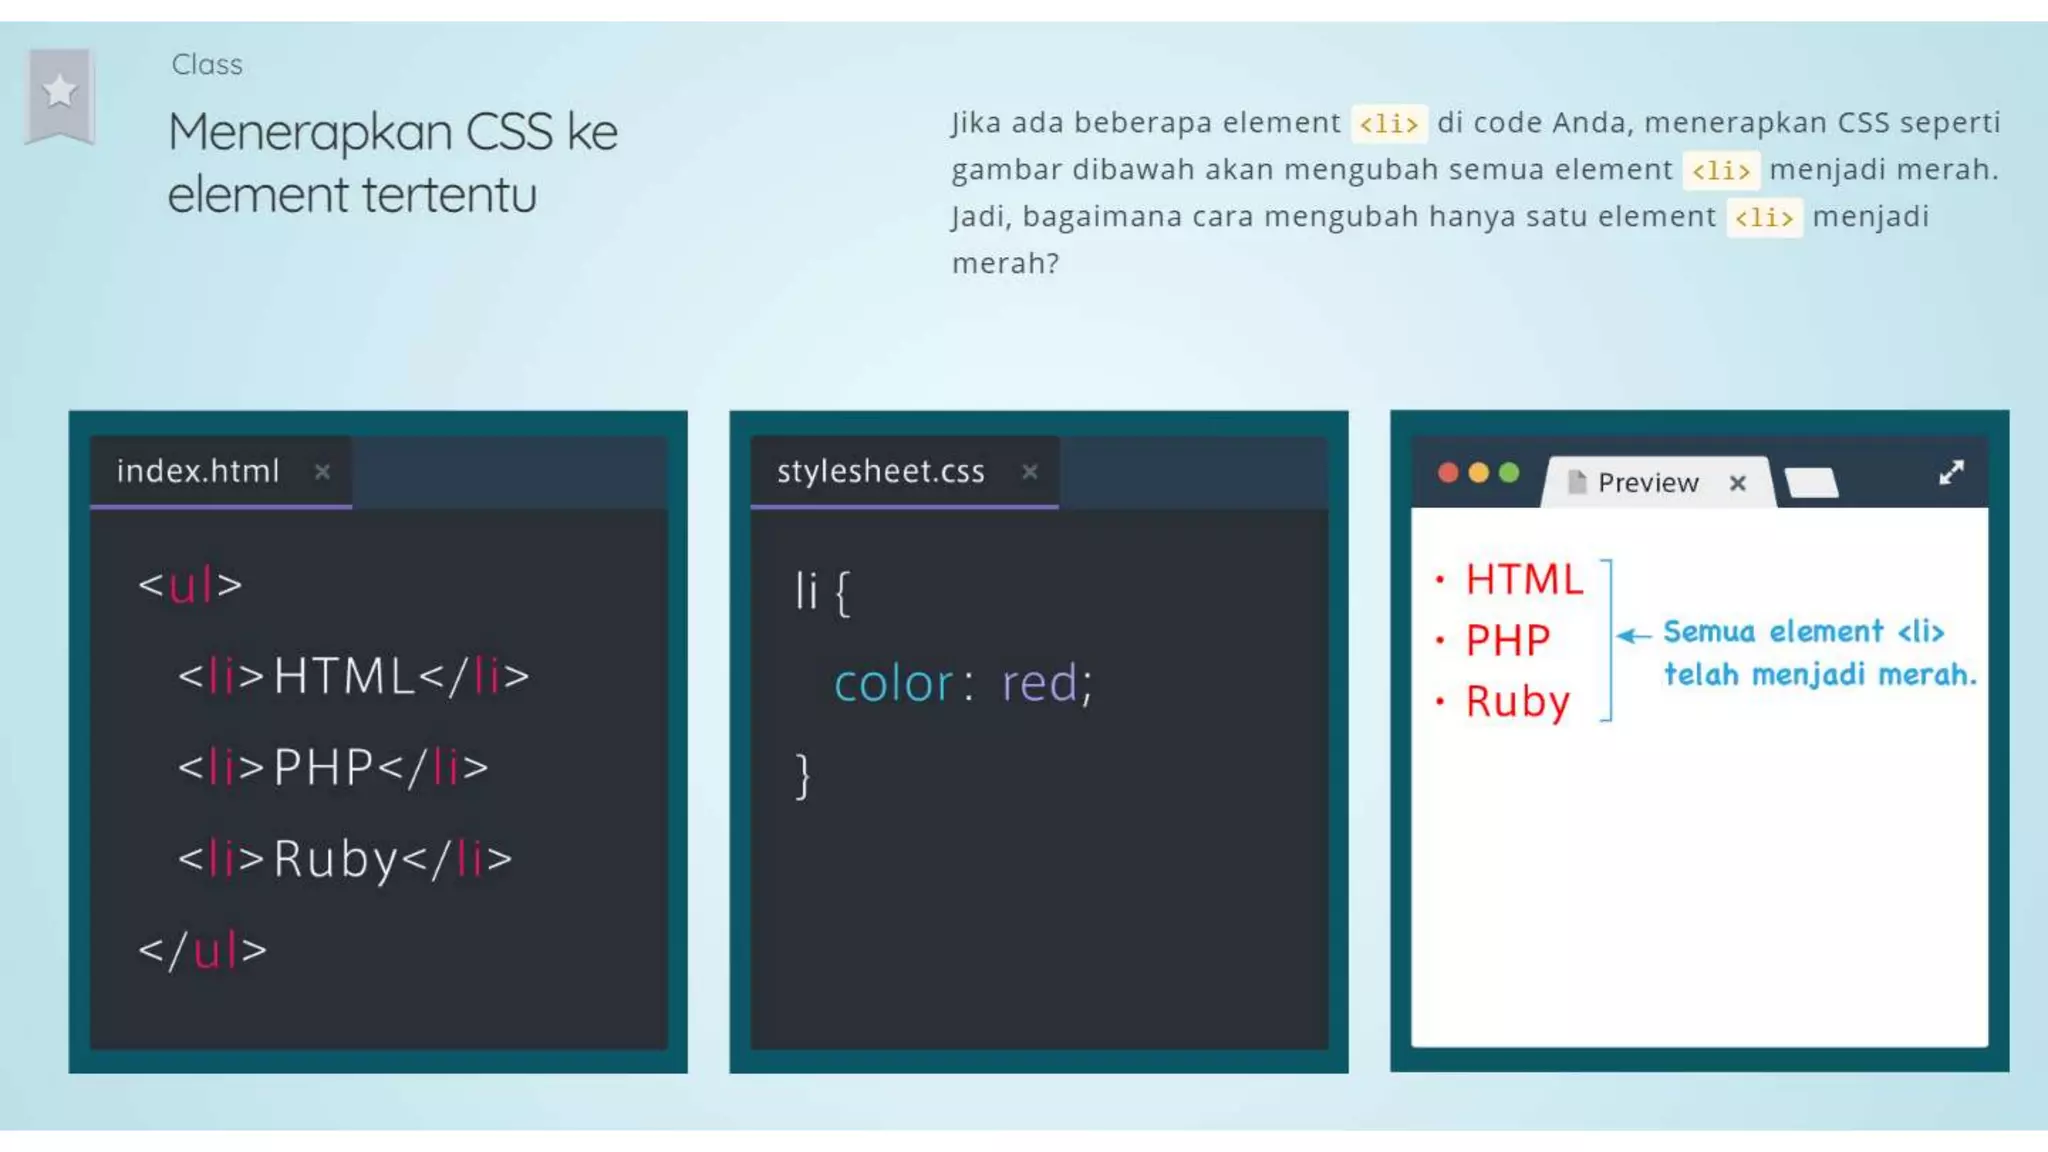This screenshot has height=1152, width=2048.
Task: Open the blank new tab in Preview
Action: [x=1812, y=482]
